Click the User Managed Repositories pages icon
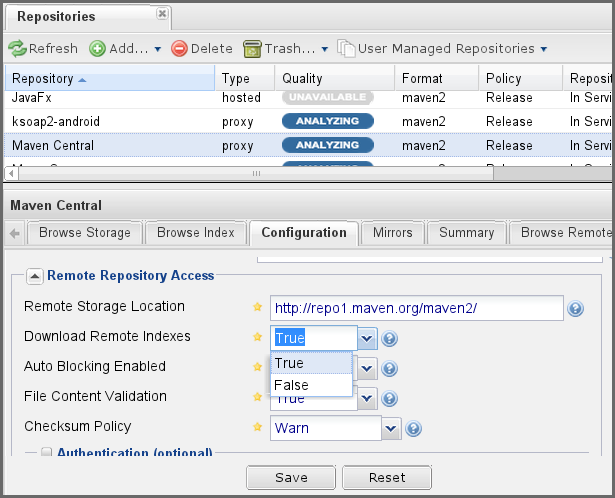The image size is (615, 498). click(346, 49)
